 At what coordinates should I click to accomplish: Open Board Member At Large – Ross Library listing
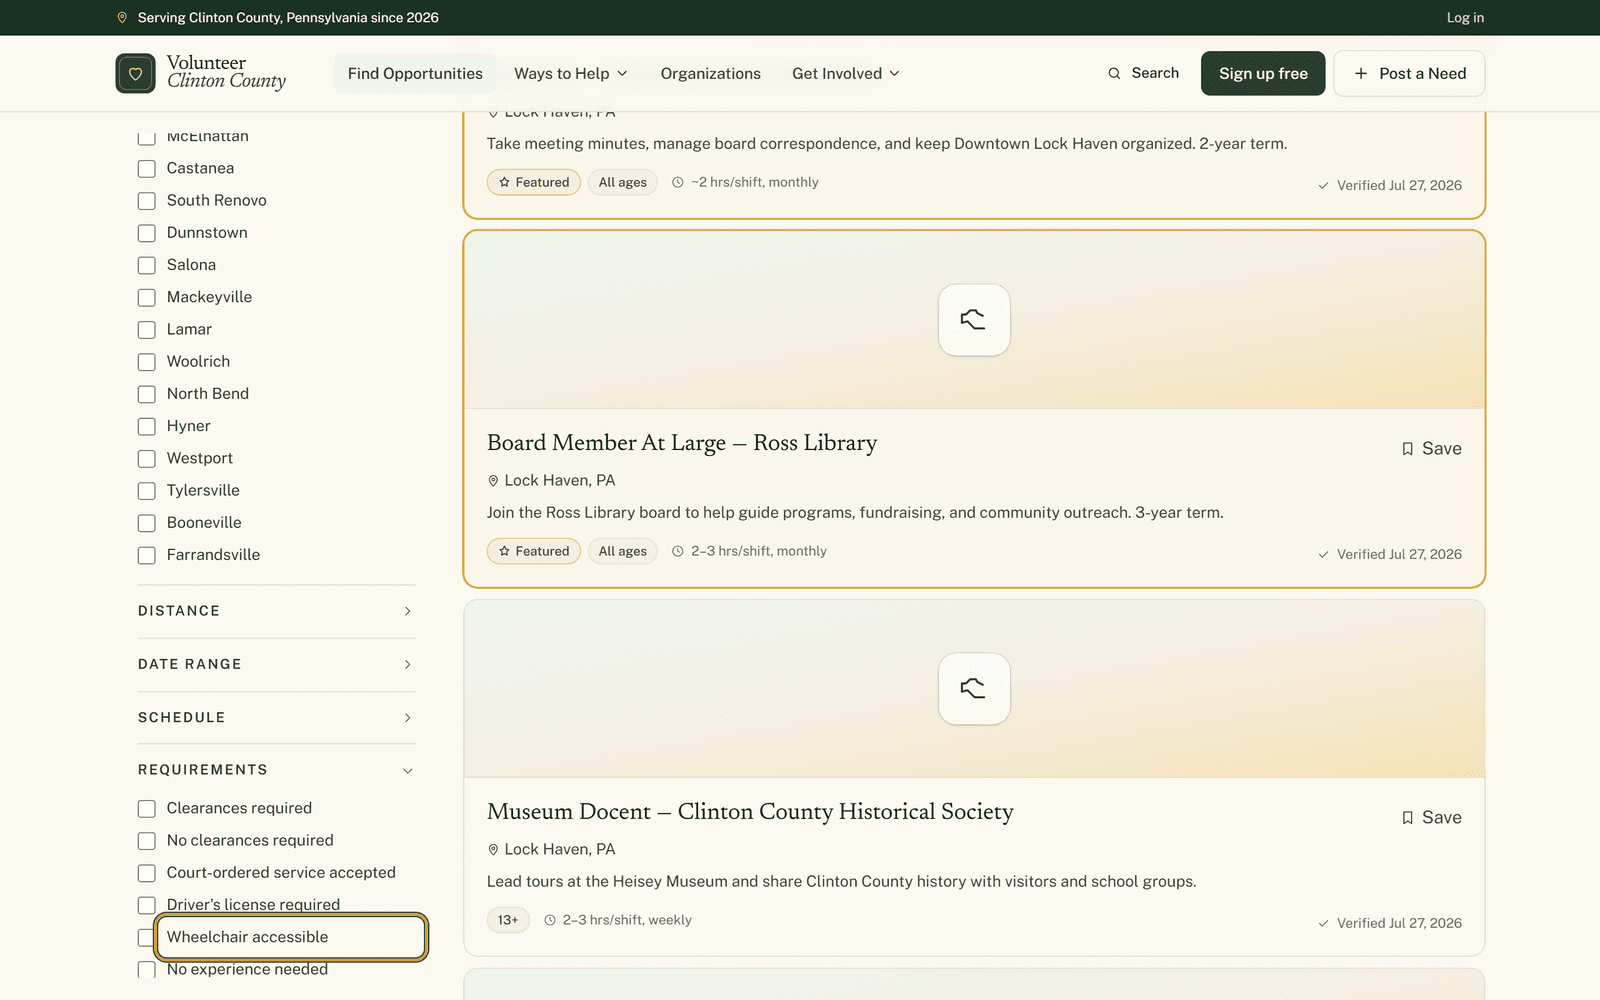(x=682, y=443)
